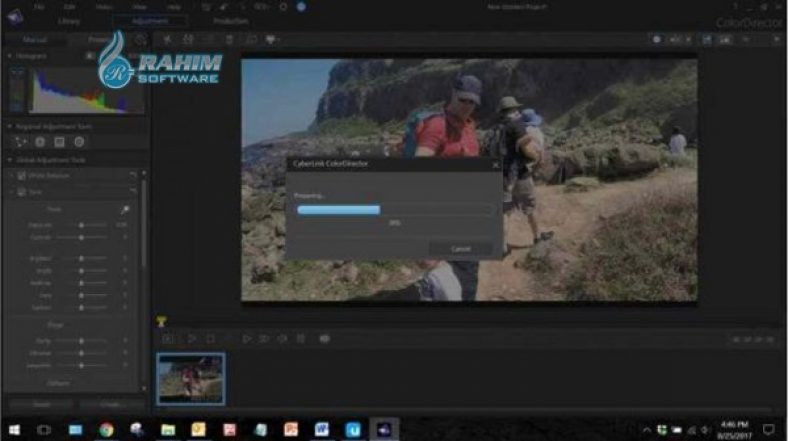
Task: Open the View menu
Action: [x=139, y=7]
